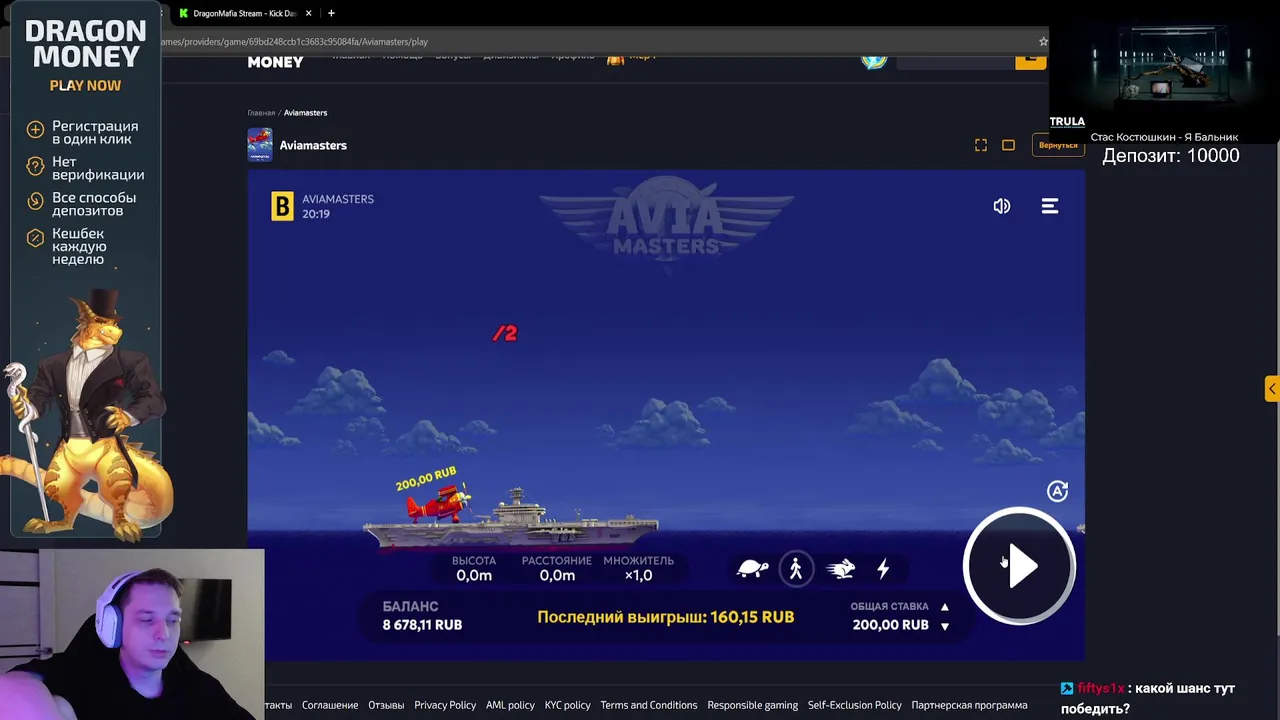Click the Dragon Money site logo
This screenshot has width=1280, height=720.
point(275,62)
